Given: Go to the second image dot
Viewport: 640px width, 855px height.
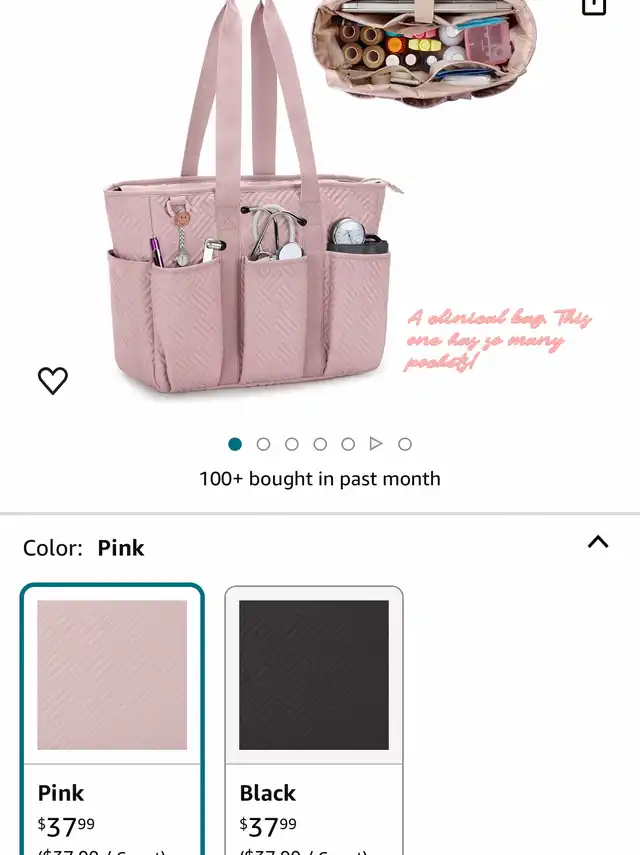Looking at the screenshot, I should pos(263,444).
